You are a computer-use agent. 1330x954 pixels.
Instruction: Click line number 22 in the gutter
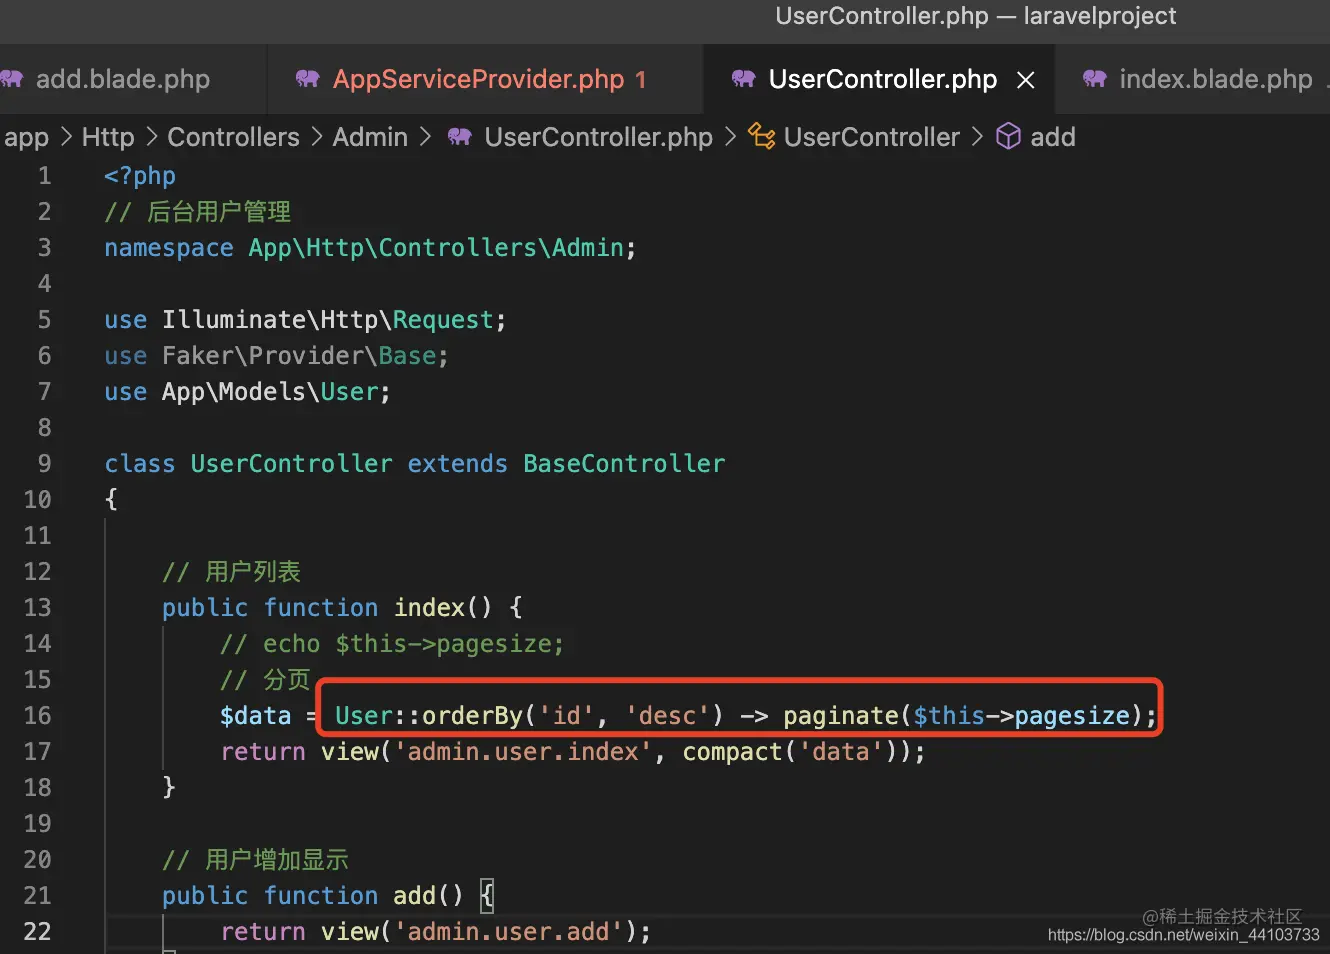[37, 932]
